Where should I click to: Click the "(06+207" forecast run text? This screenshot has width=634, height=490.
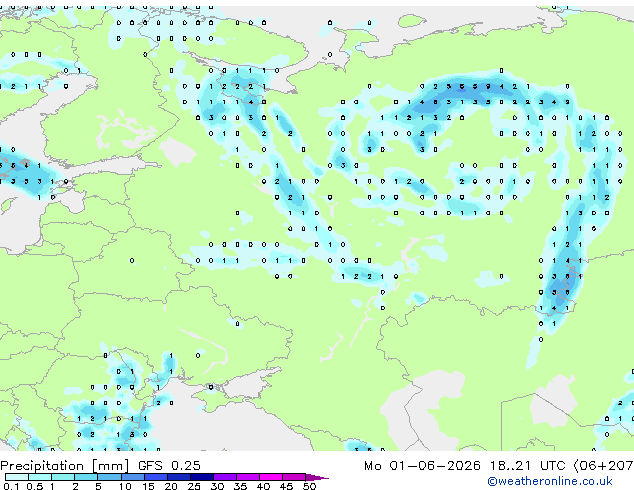tap(603, 466)
